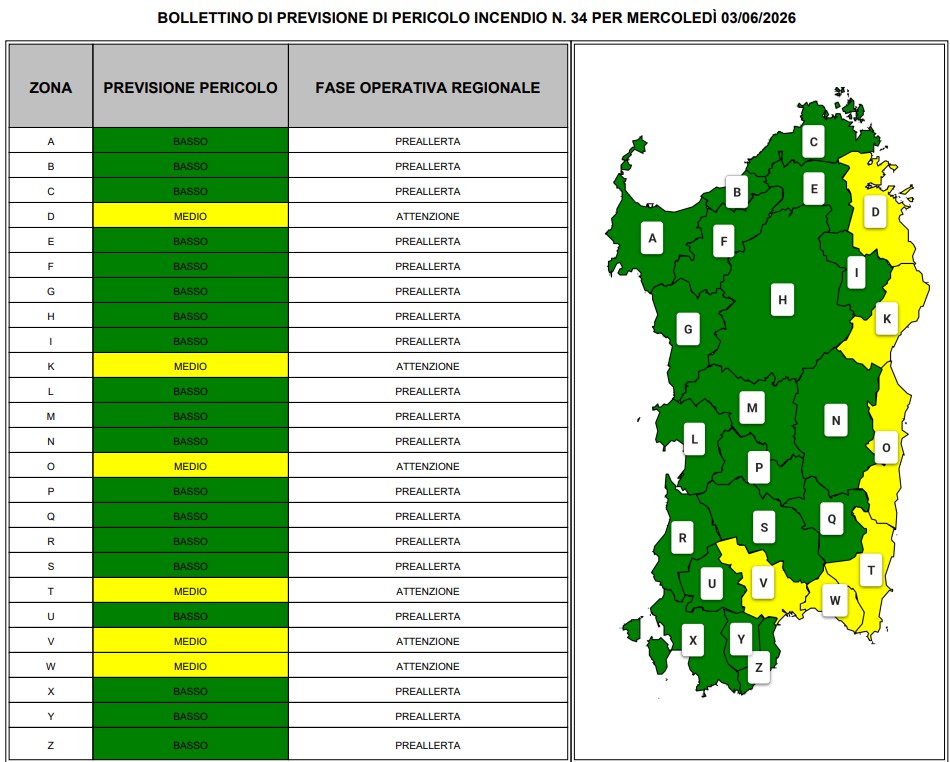The width and height of the screenshot is (950, 762).
Task: Click the zone W marker on the map
Action: [x=835, y=600]
